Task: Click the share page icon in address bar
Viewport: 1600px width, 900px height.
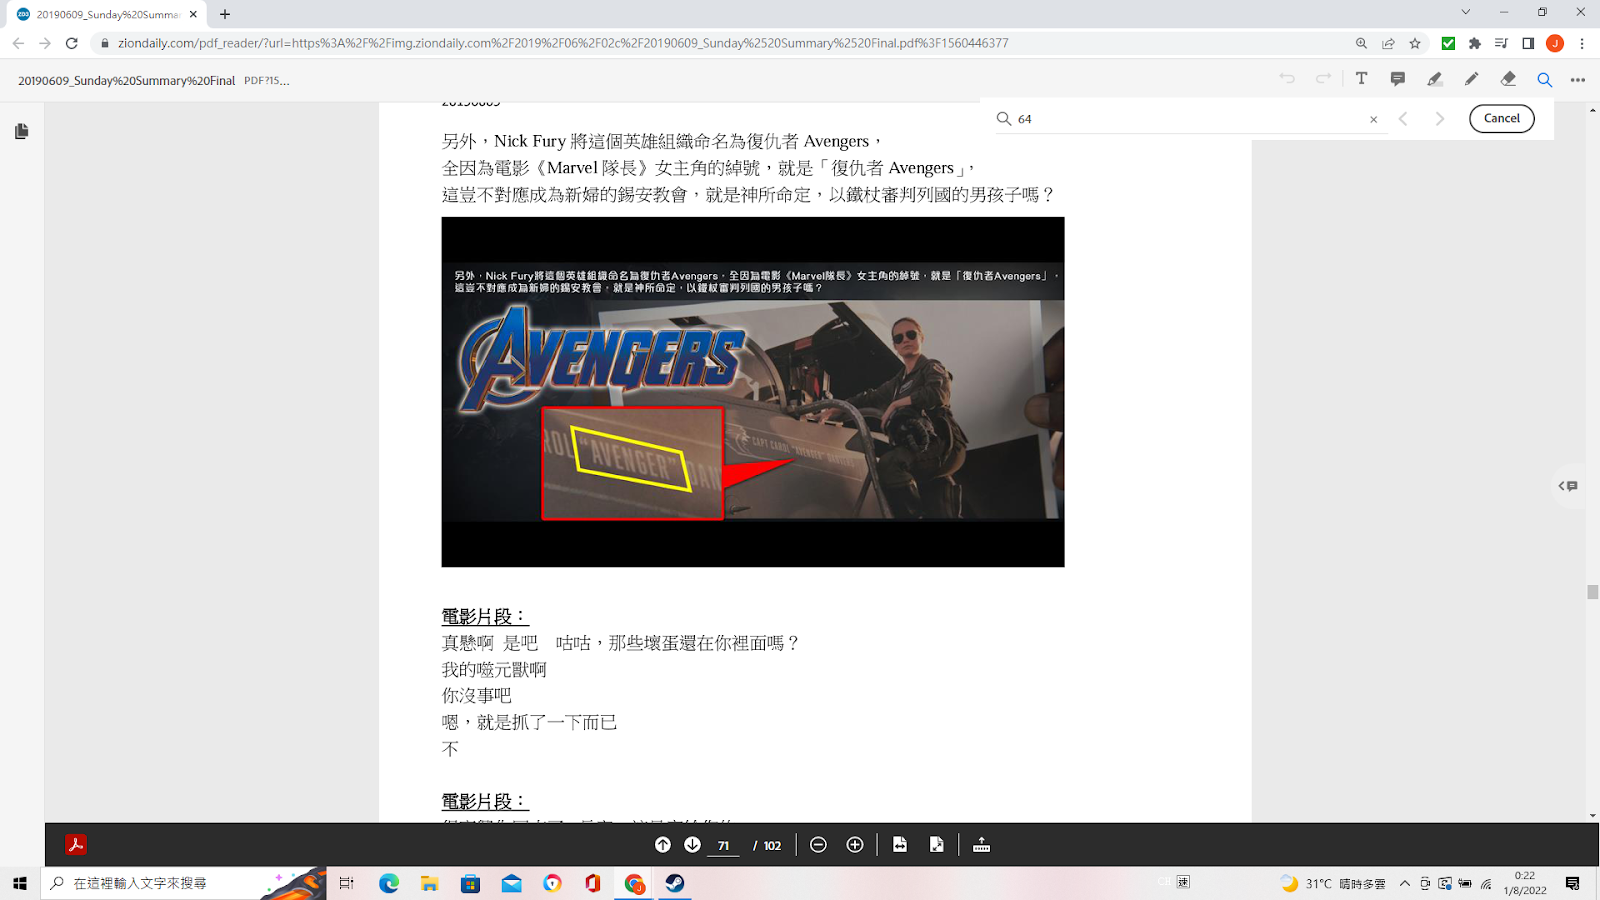Action: 1388,43
